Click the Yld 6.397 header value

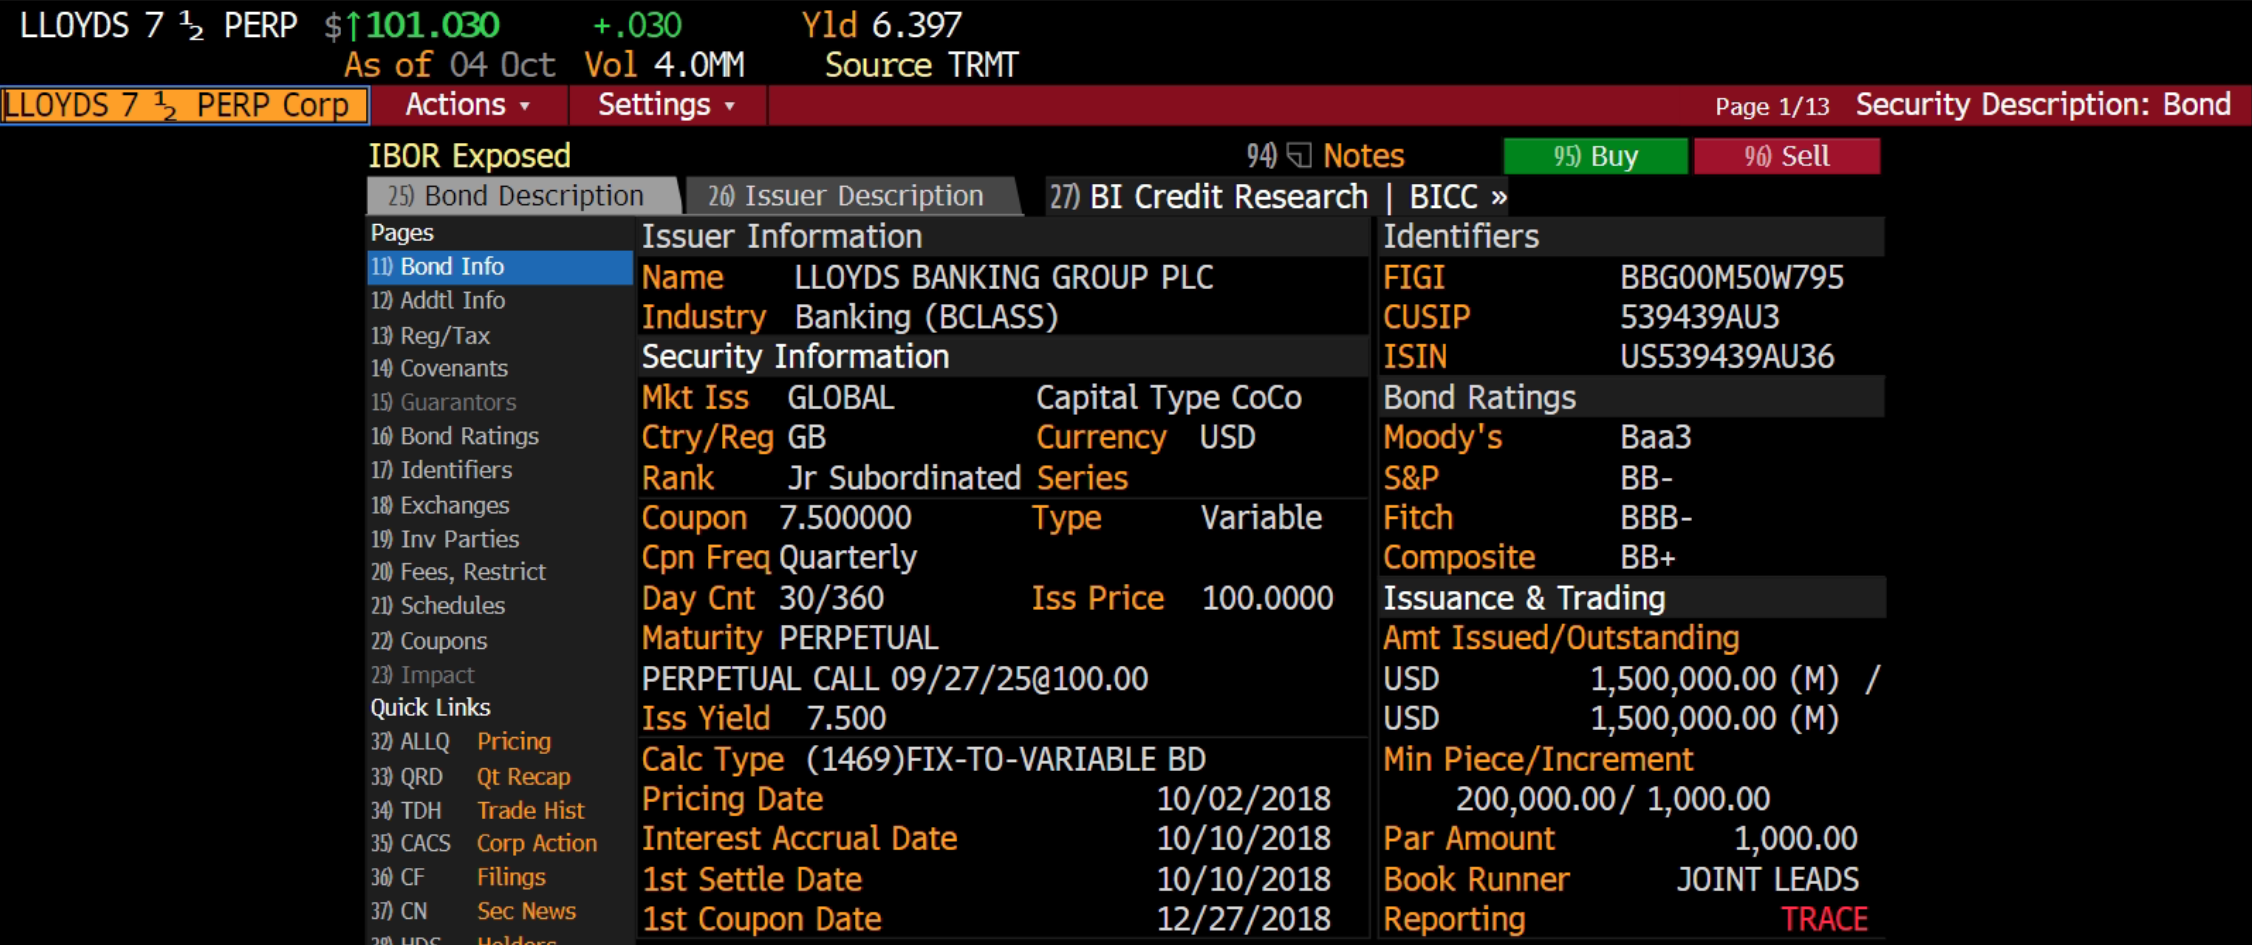[x=881, y=25]
